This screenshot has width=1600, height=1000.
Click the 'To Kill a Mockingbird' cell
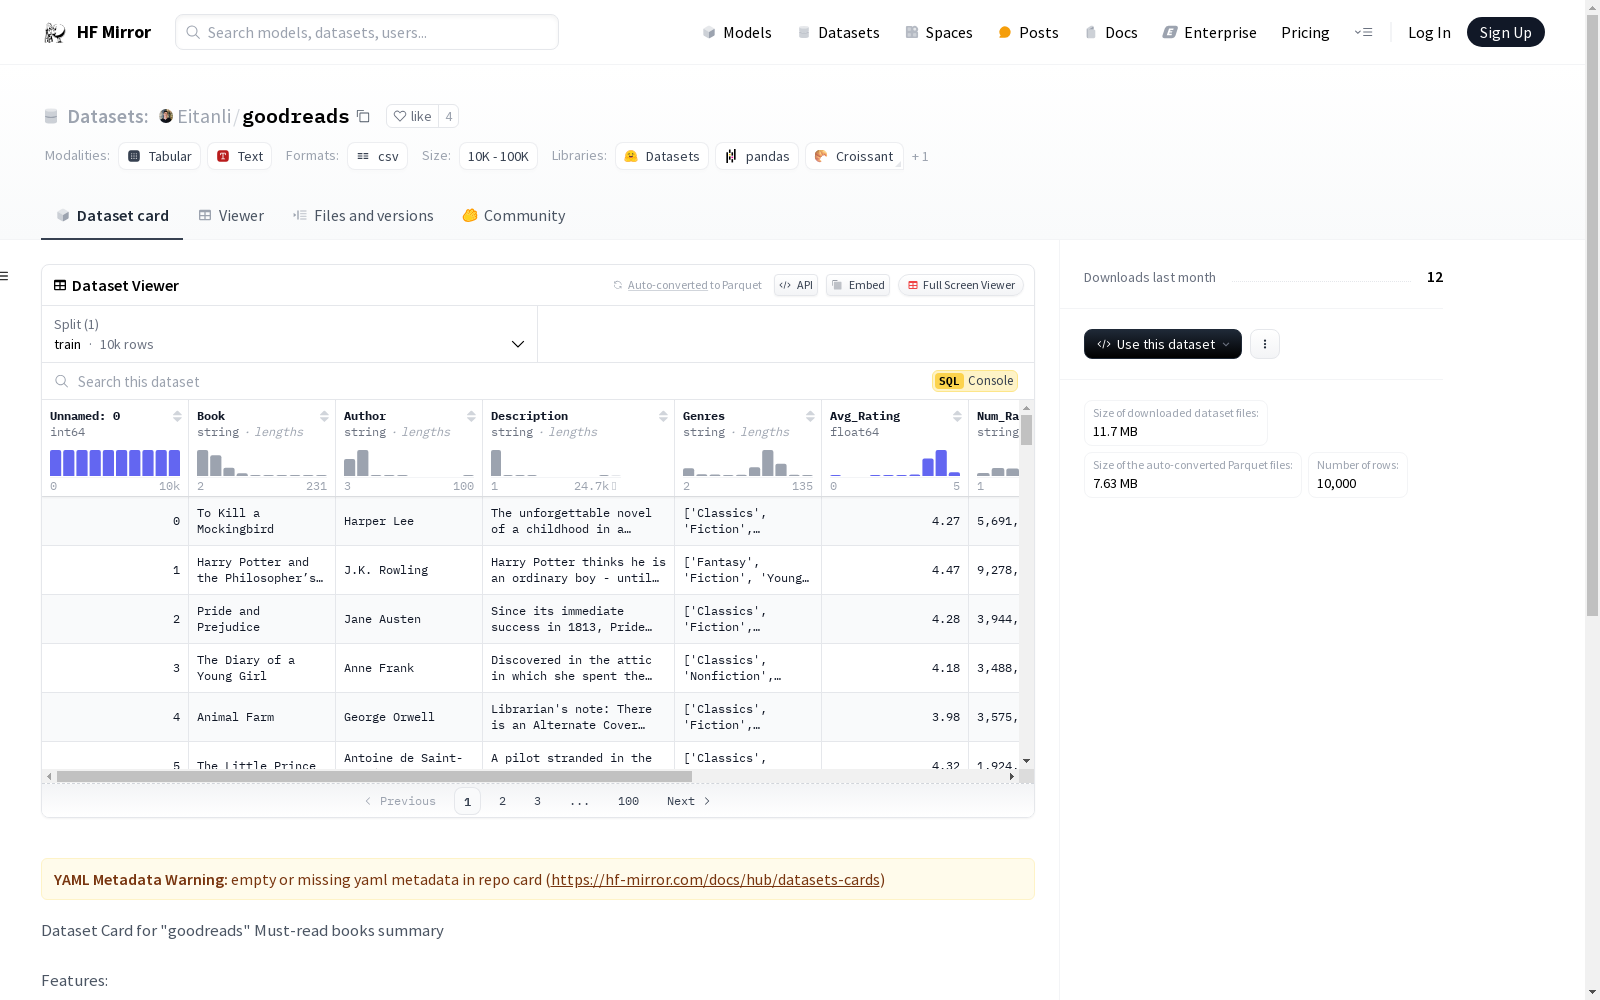[x=262, y=521]
